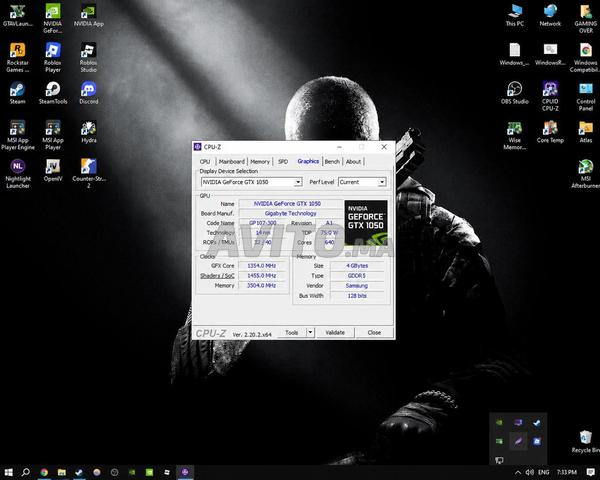
Task: Open the Roblox Studio desktop shortcut
Action: tap(88, 57)
